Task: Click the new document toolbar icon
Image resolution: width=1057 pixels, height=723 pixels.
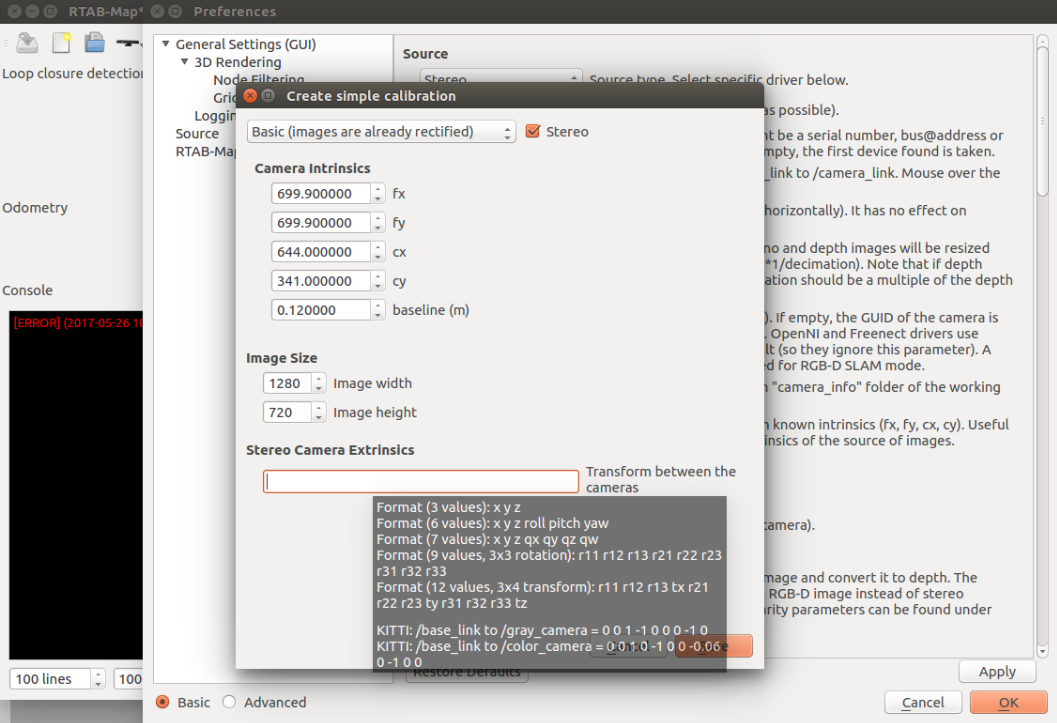Action: [x=62, y=43]
